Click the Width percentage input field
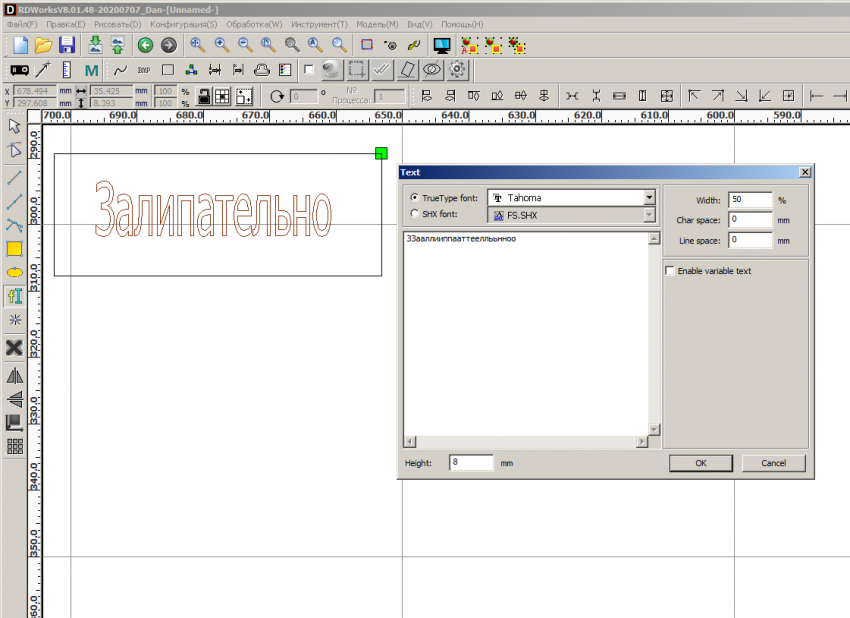The image size is (850, 618). click(749, 200)
